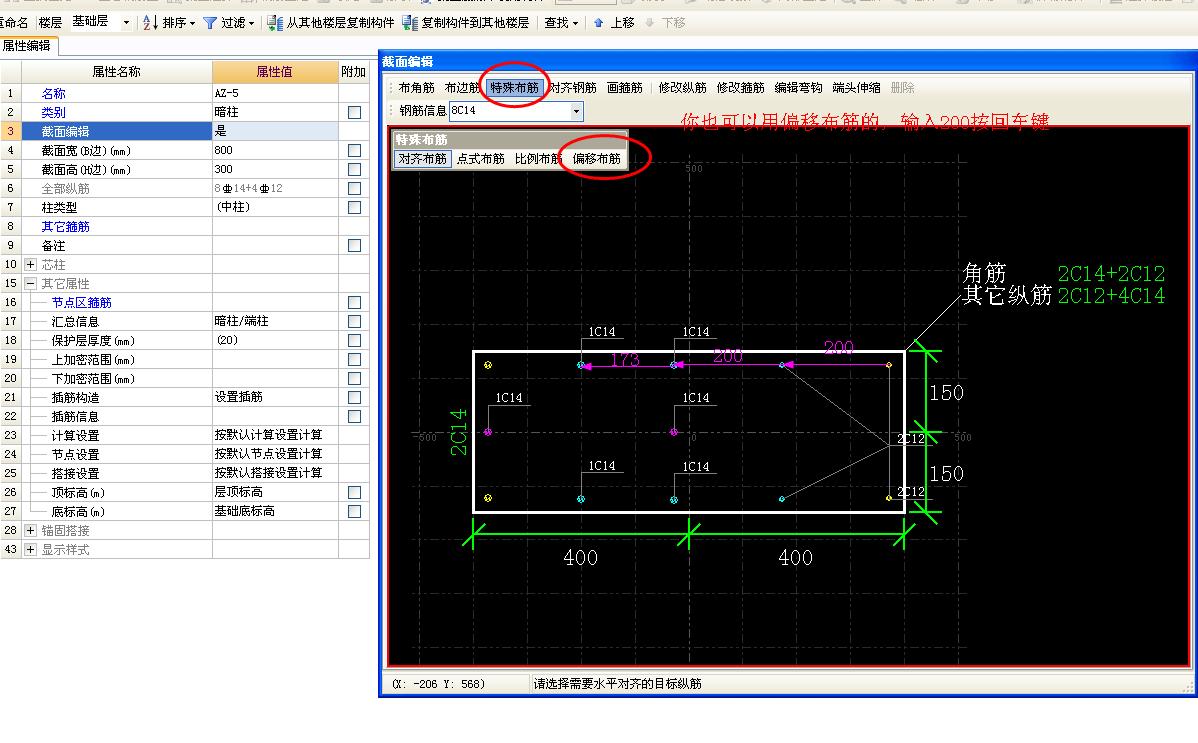Open the 楼层 基础层 floor dropdown
This screenshot has width=1198, height=743.
(x=126, y=23)
